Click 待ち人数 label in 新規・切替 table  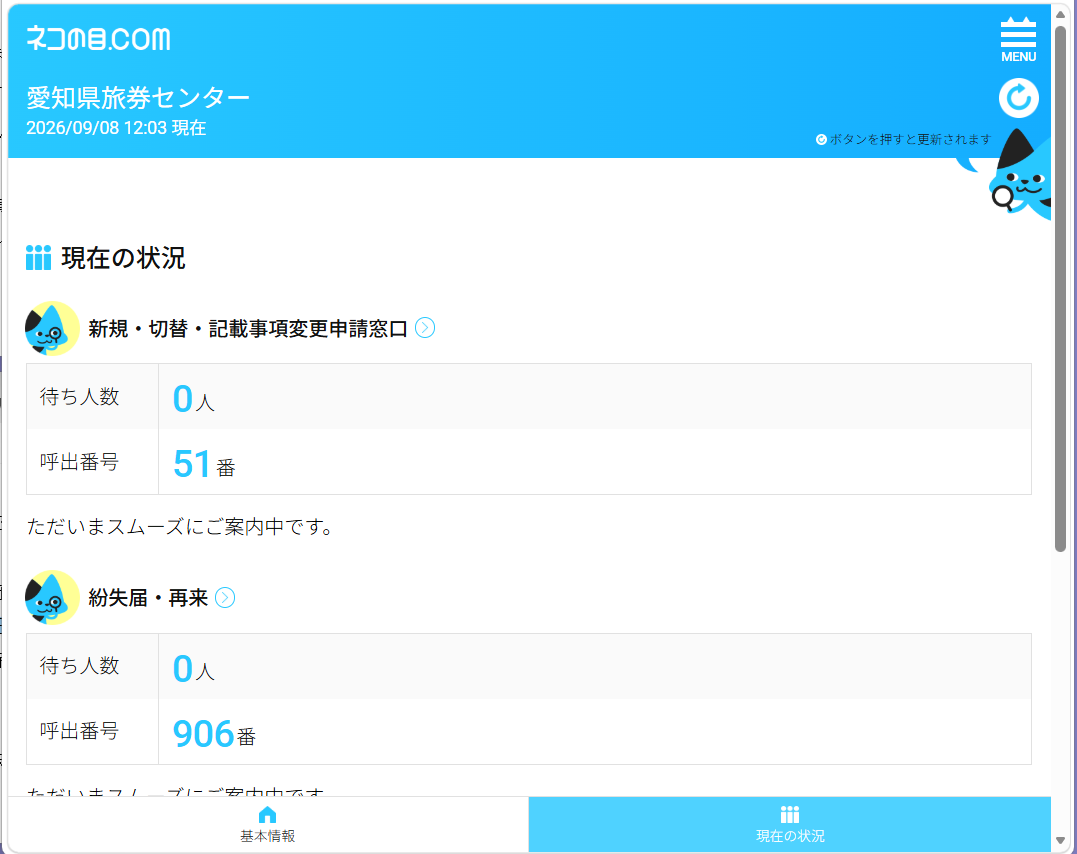click(x=80, y=396)
